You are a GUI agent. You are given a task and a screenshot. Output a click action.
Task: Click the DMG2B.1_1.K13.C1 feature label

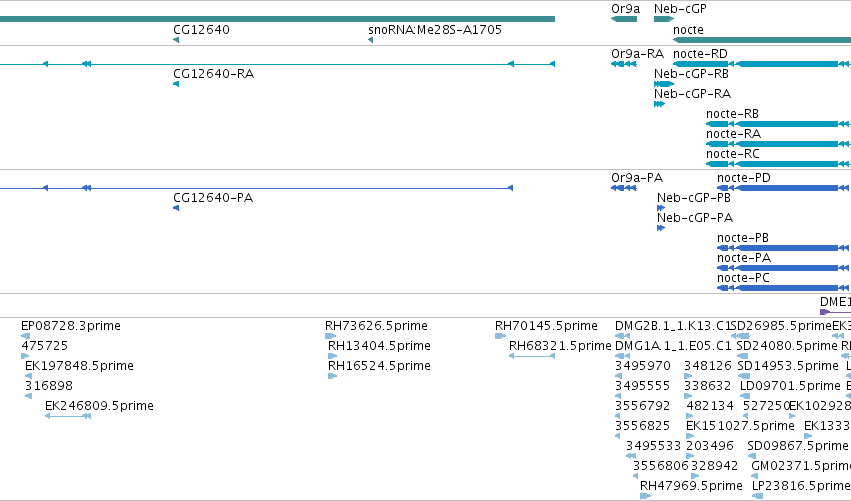pos(673,326)
